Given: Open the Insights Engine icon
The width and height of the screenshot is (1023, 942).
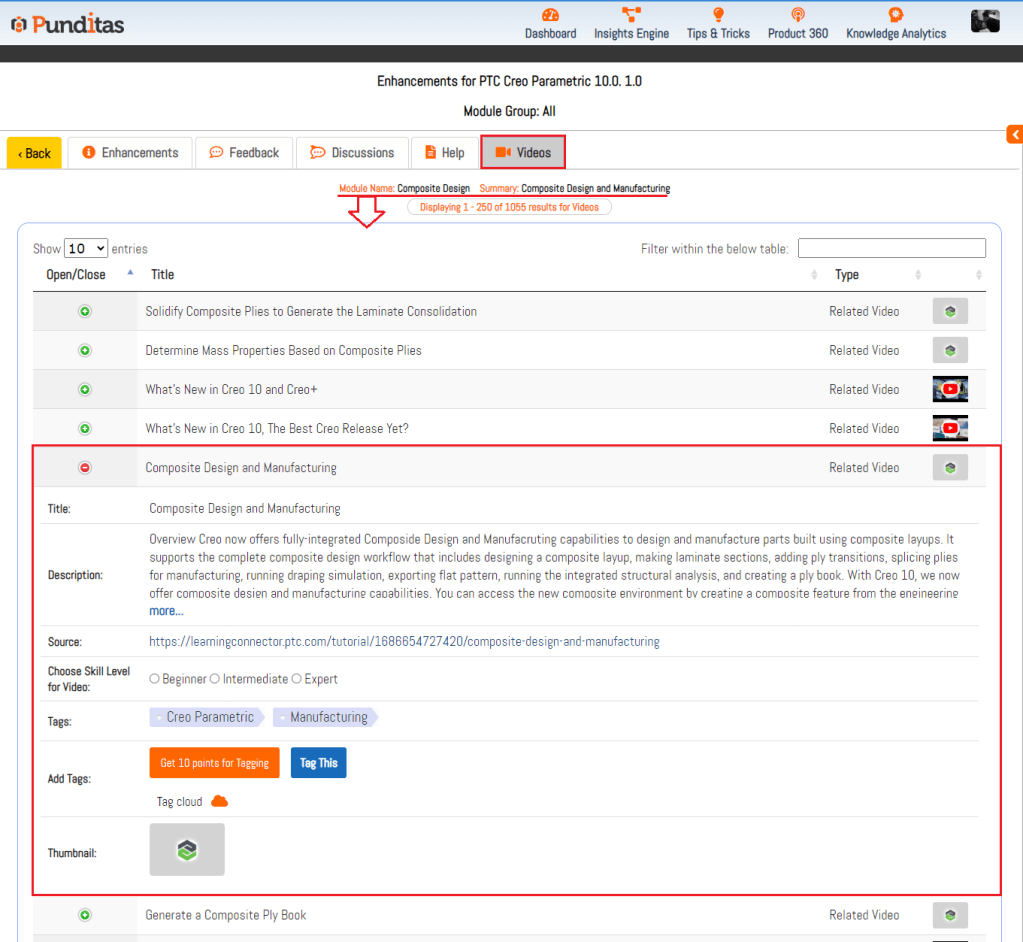Looking at the screenshot, I should 631,15.
